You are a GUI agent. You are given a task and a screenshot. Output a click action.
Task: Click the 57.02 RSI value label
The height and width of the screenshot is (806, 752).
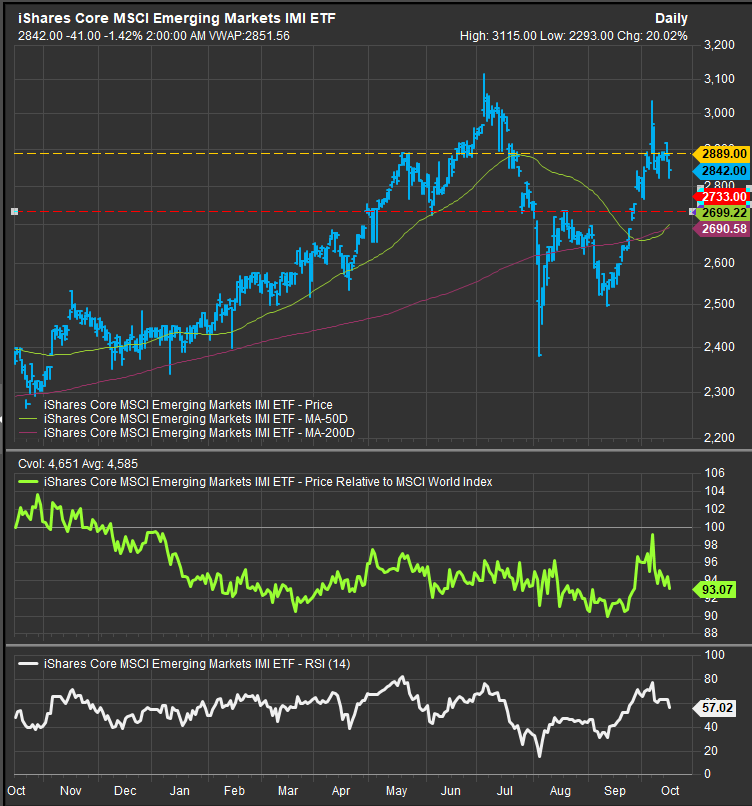pyautogui.click(x=715, y=708)
